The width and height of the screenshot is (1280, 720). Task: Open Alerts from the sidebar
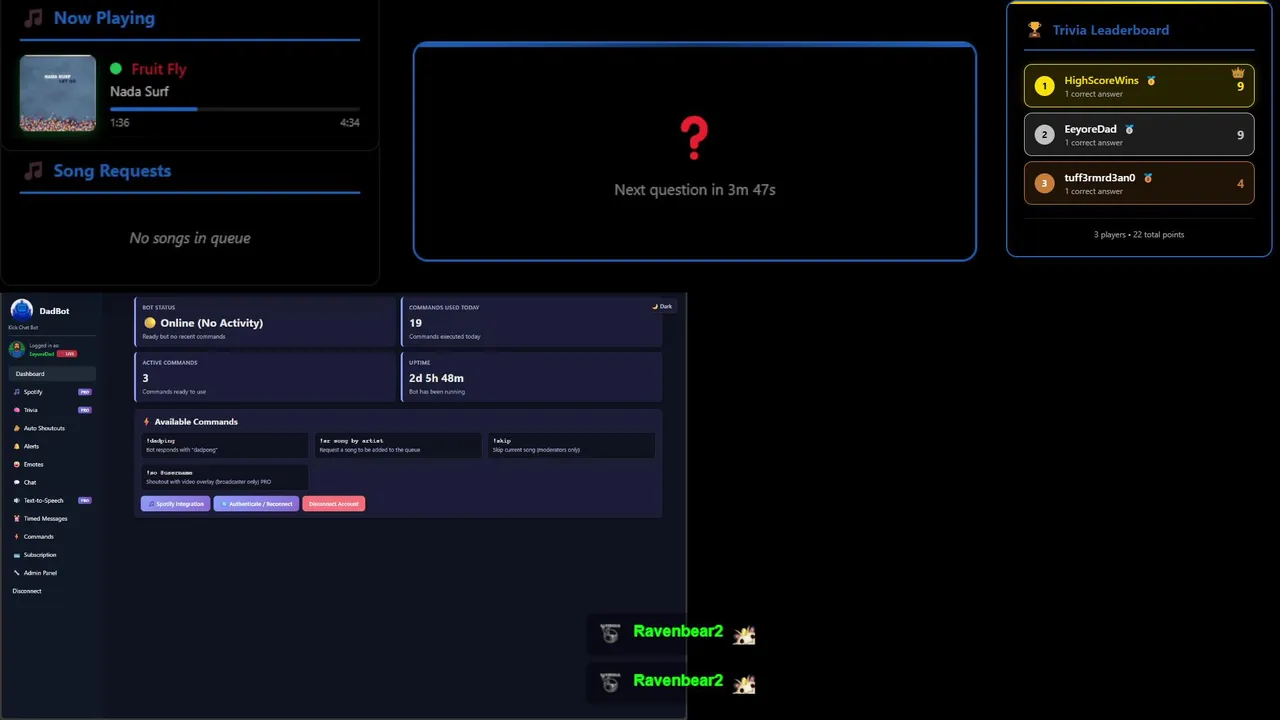click(x=52, y=446)
